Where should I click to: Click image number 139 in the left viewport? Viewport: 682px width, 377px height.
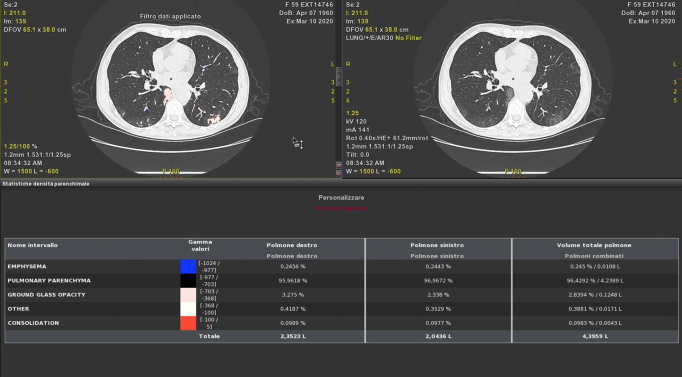(x=20, y=21)
